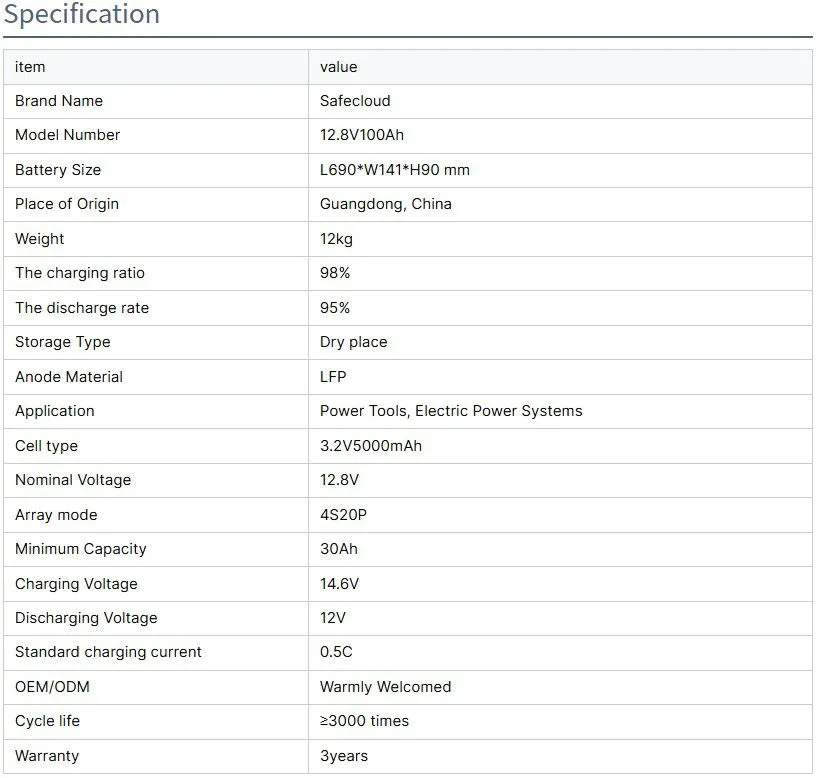The width and height of the screenshot is (821, 778).
Task: Select the '0.5C' charging current value
Action: pos(336,652)
